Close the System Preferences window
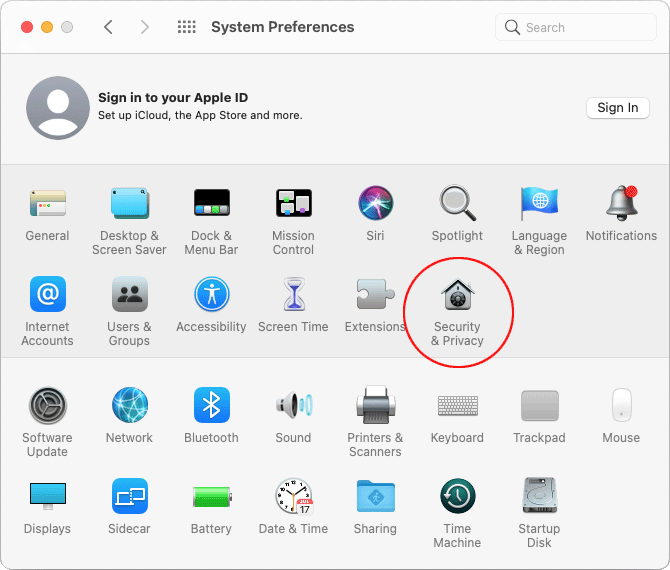 pos(27,27)
